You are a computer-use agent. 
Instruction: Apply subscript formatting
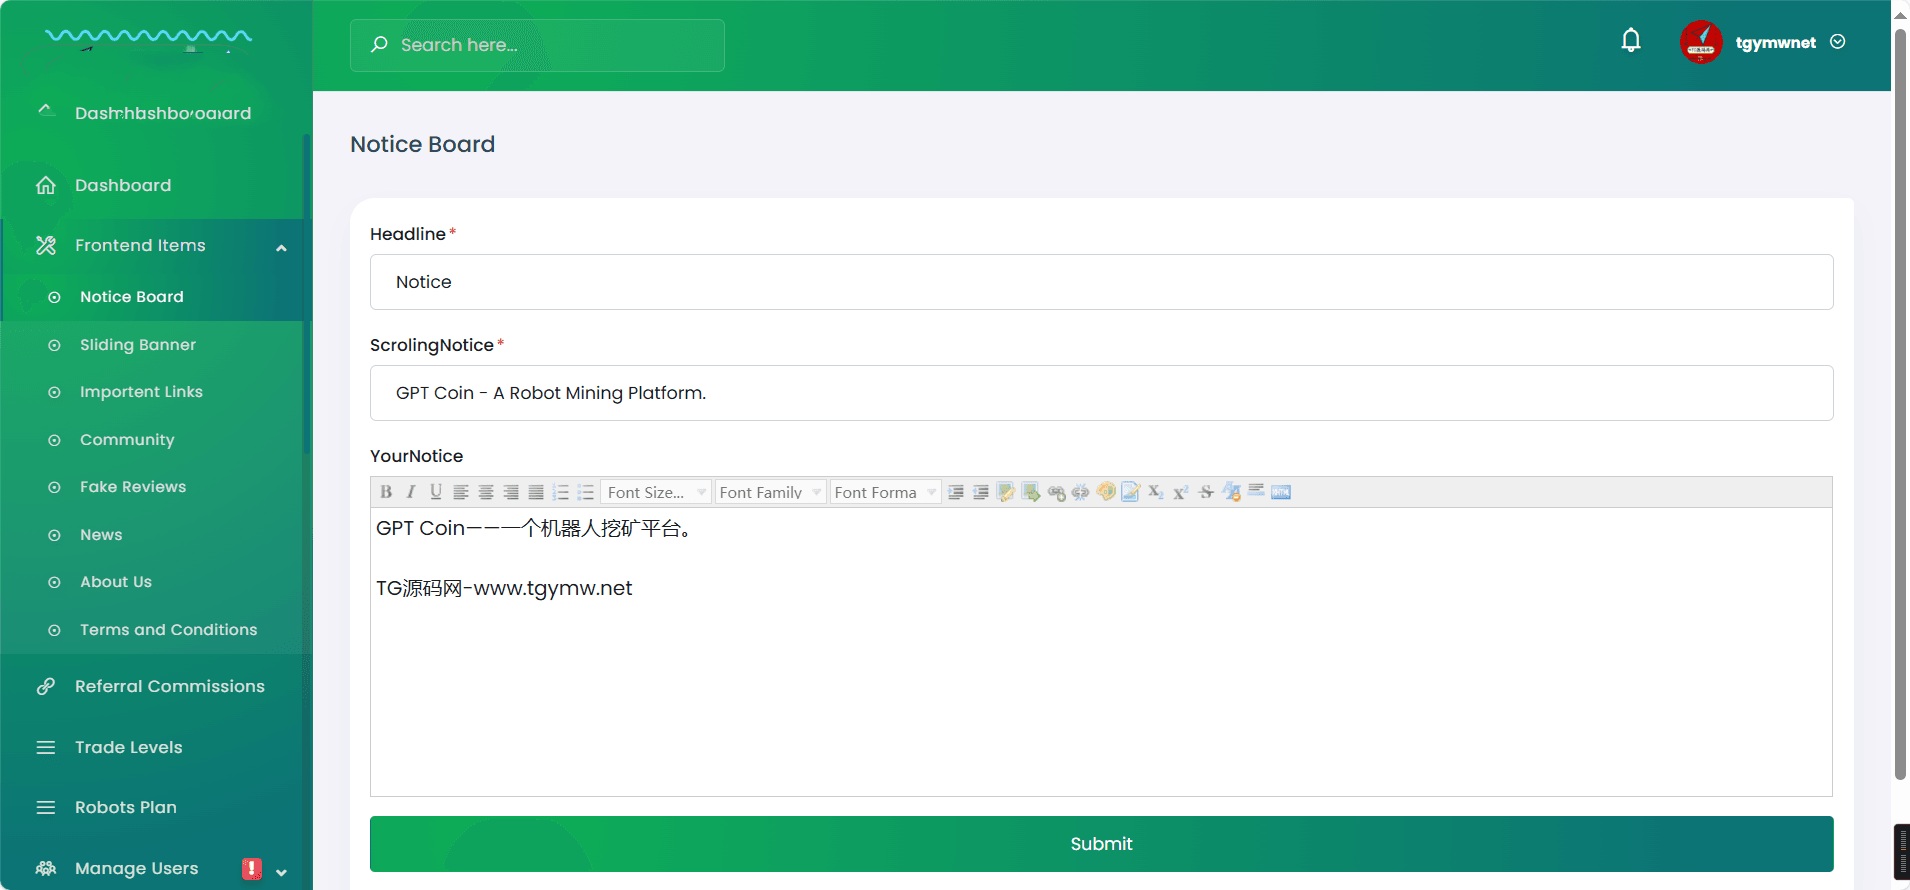pos(1156,492)
